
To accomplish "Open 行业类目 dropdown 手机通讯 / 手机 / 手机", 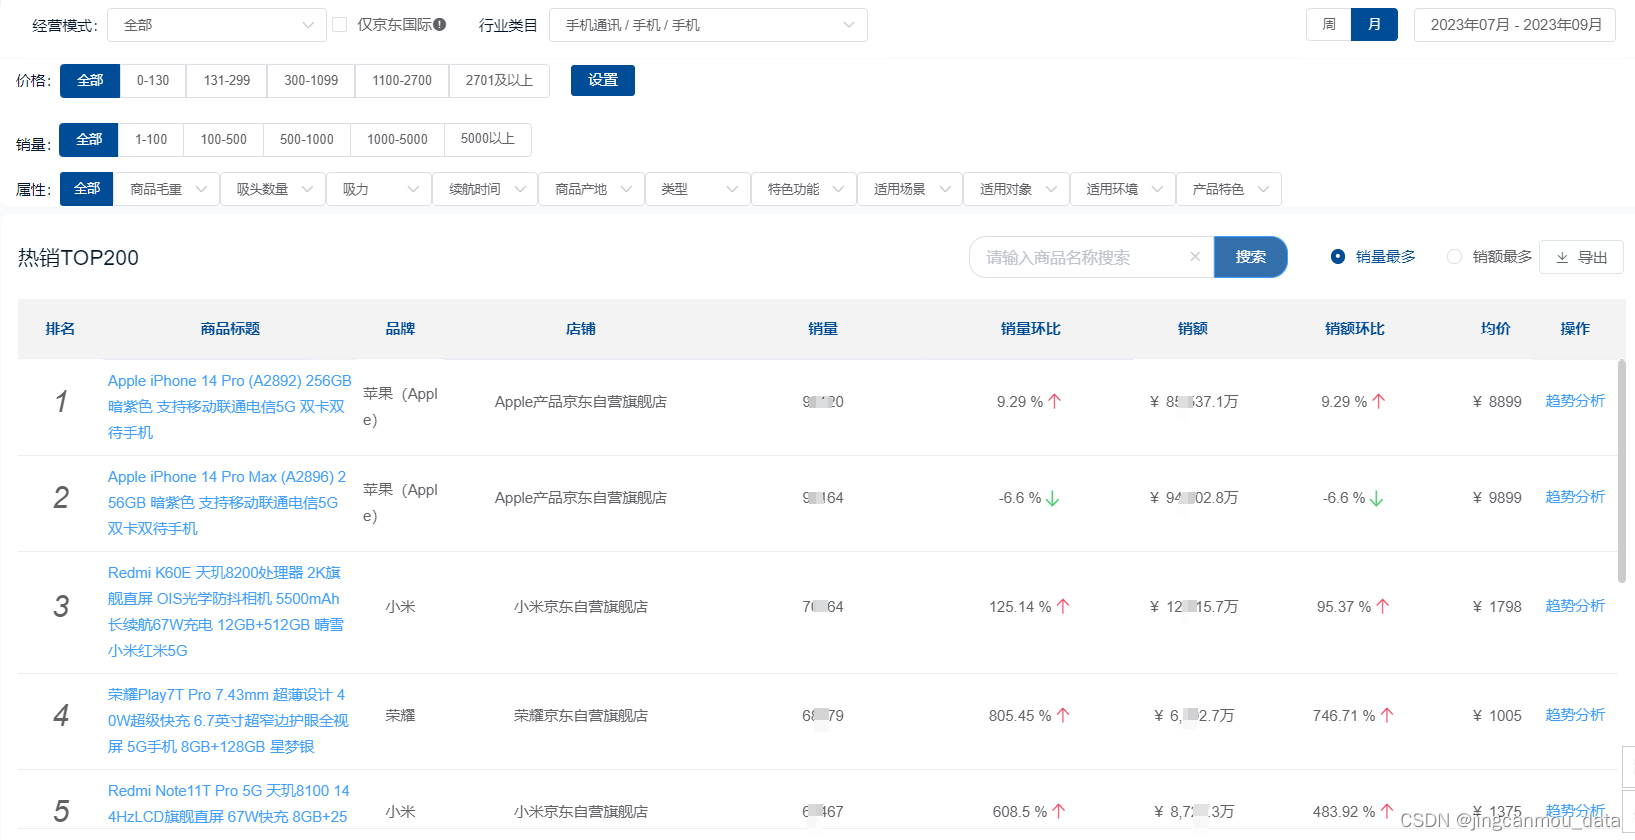I will (x=708, y=25).
